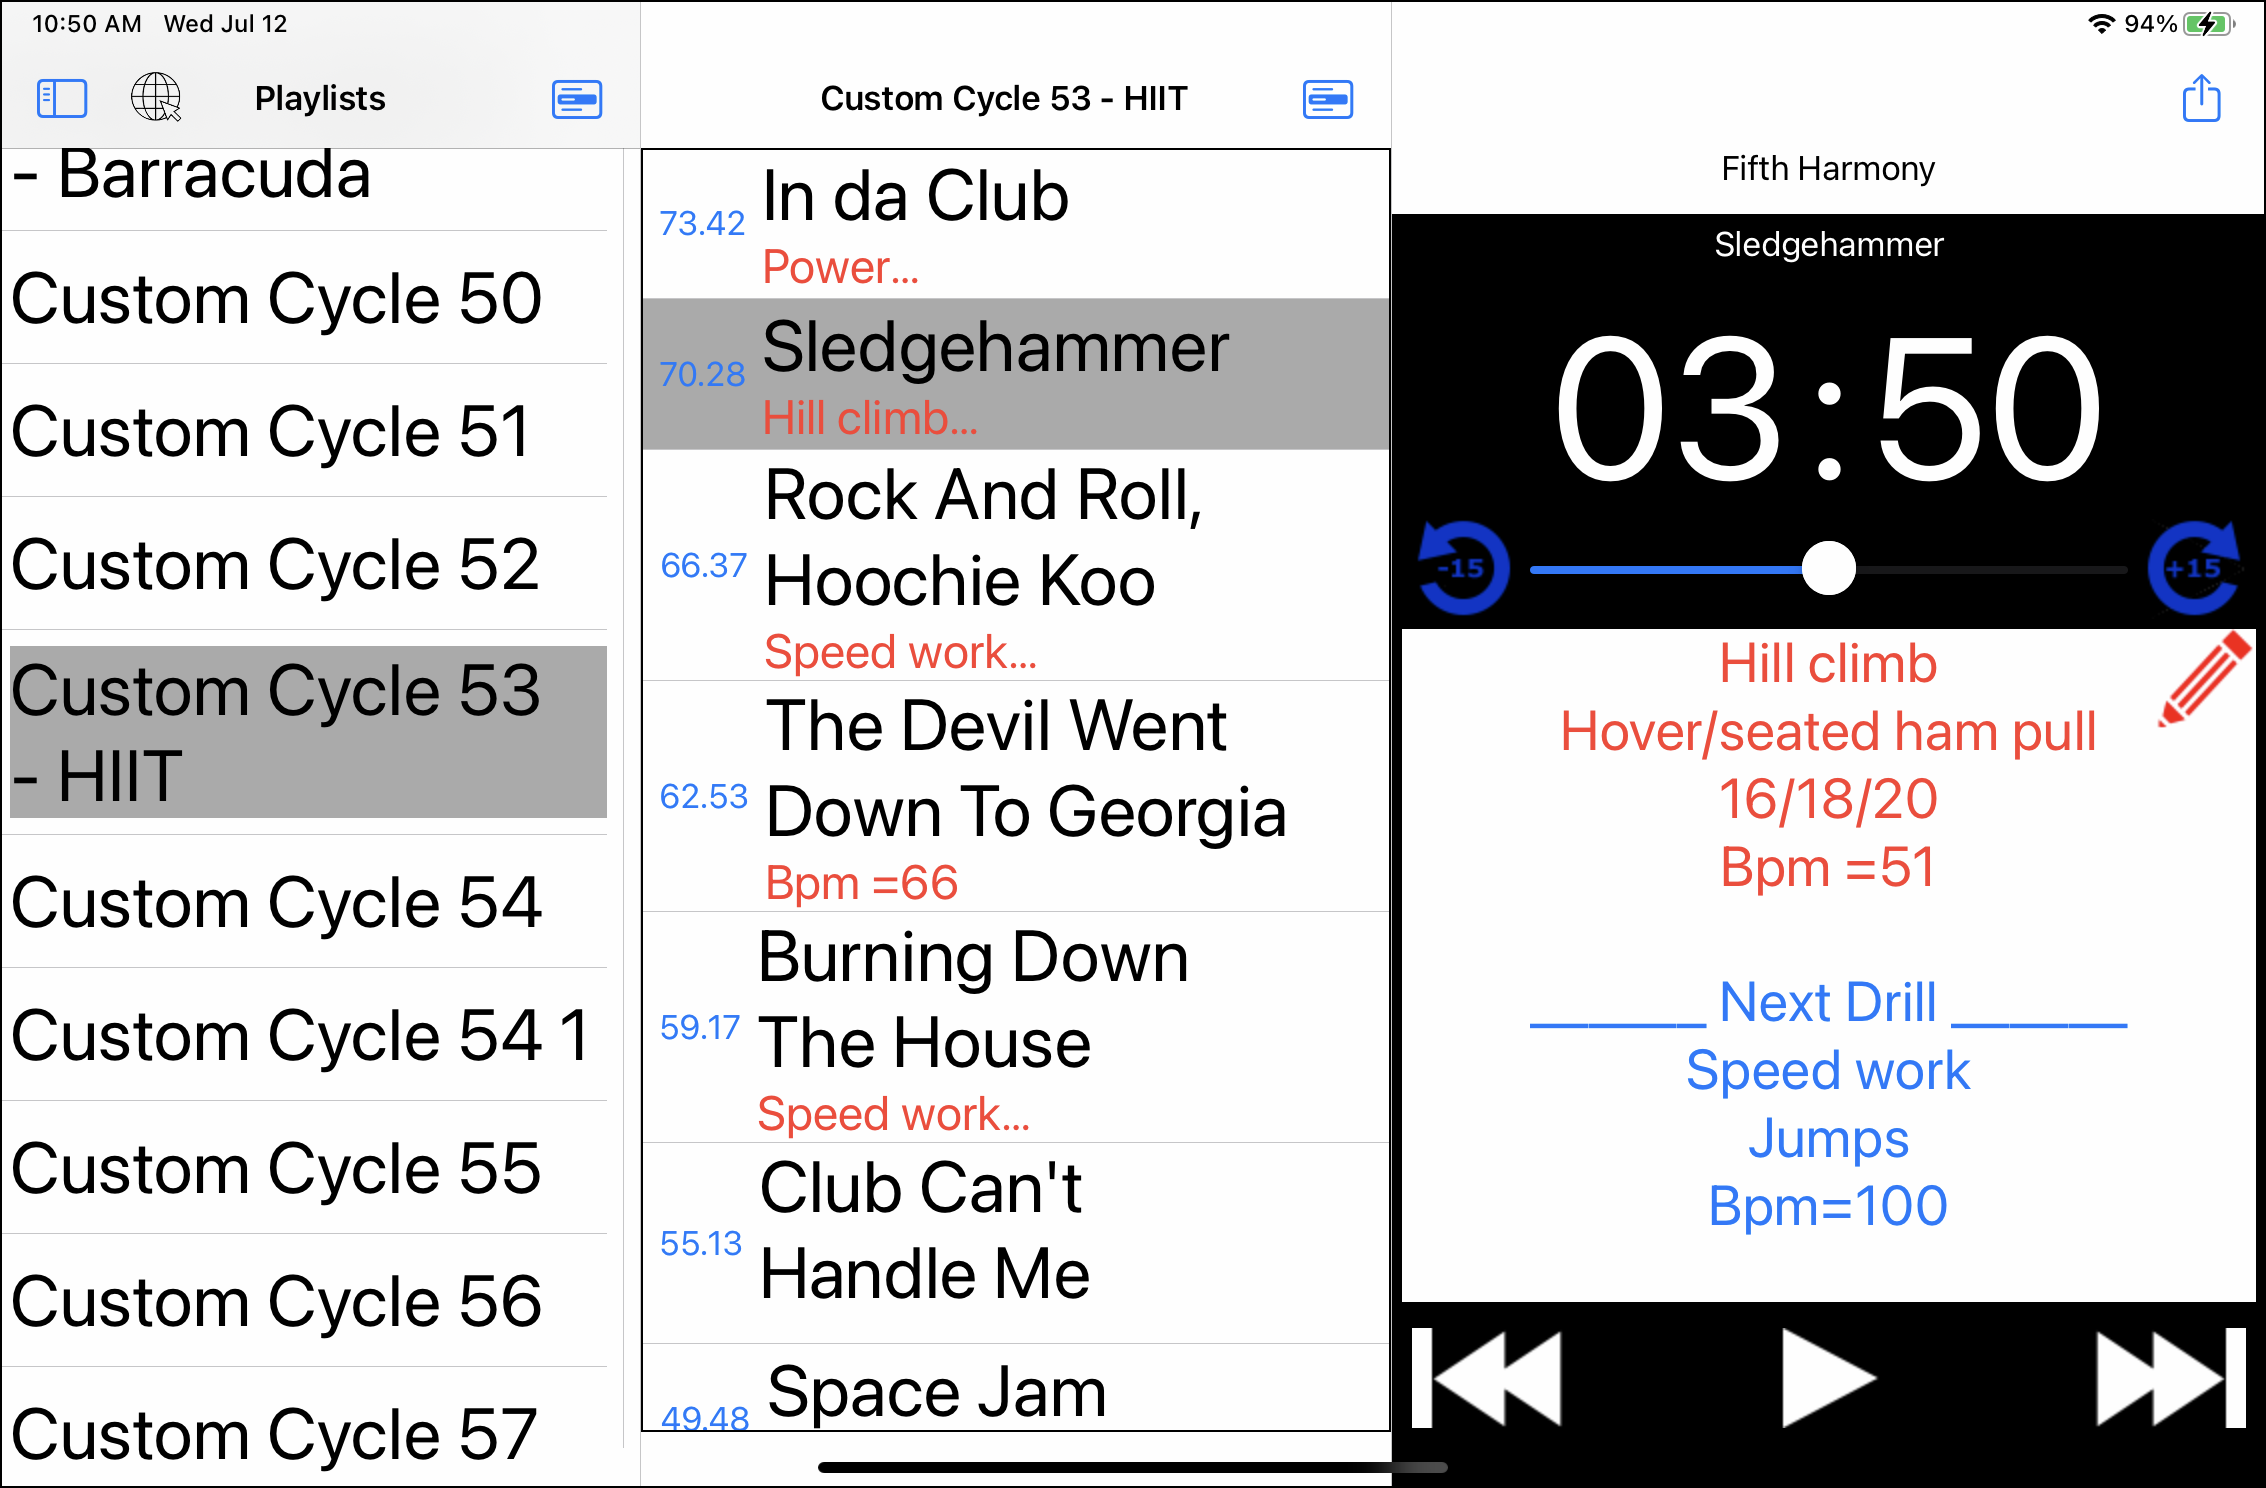Screen dimensions: 2266x1488
Task: Rewind 15 seconds
Action: 1463,568
